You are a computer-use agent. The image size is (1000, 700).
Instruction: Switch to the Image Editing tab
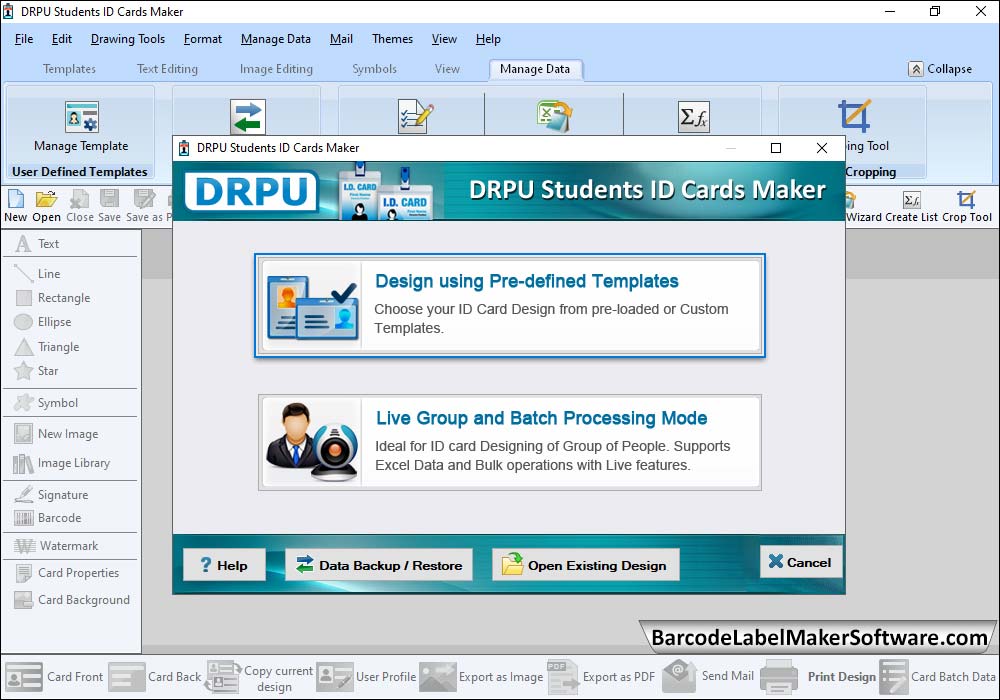point(276,69)
